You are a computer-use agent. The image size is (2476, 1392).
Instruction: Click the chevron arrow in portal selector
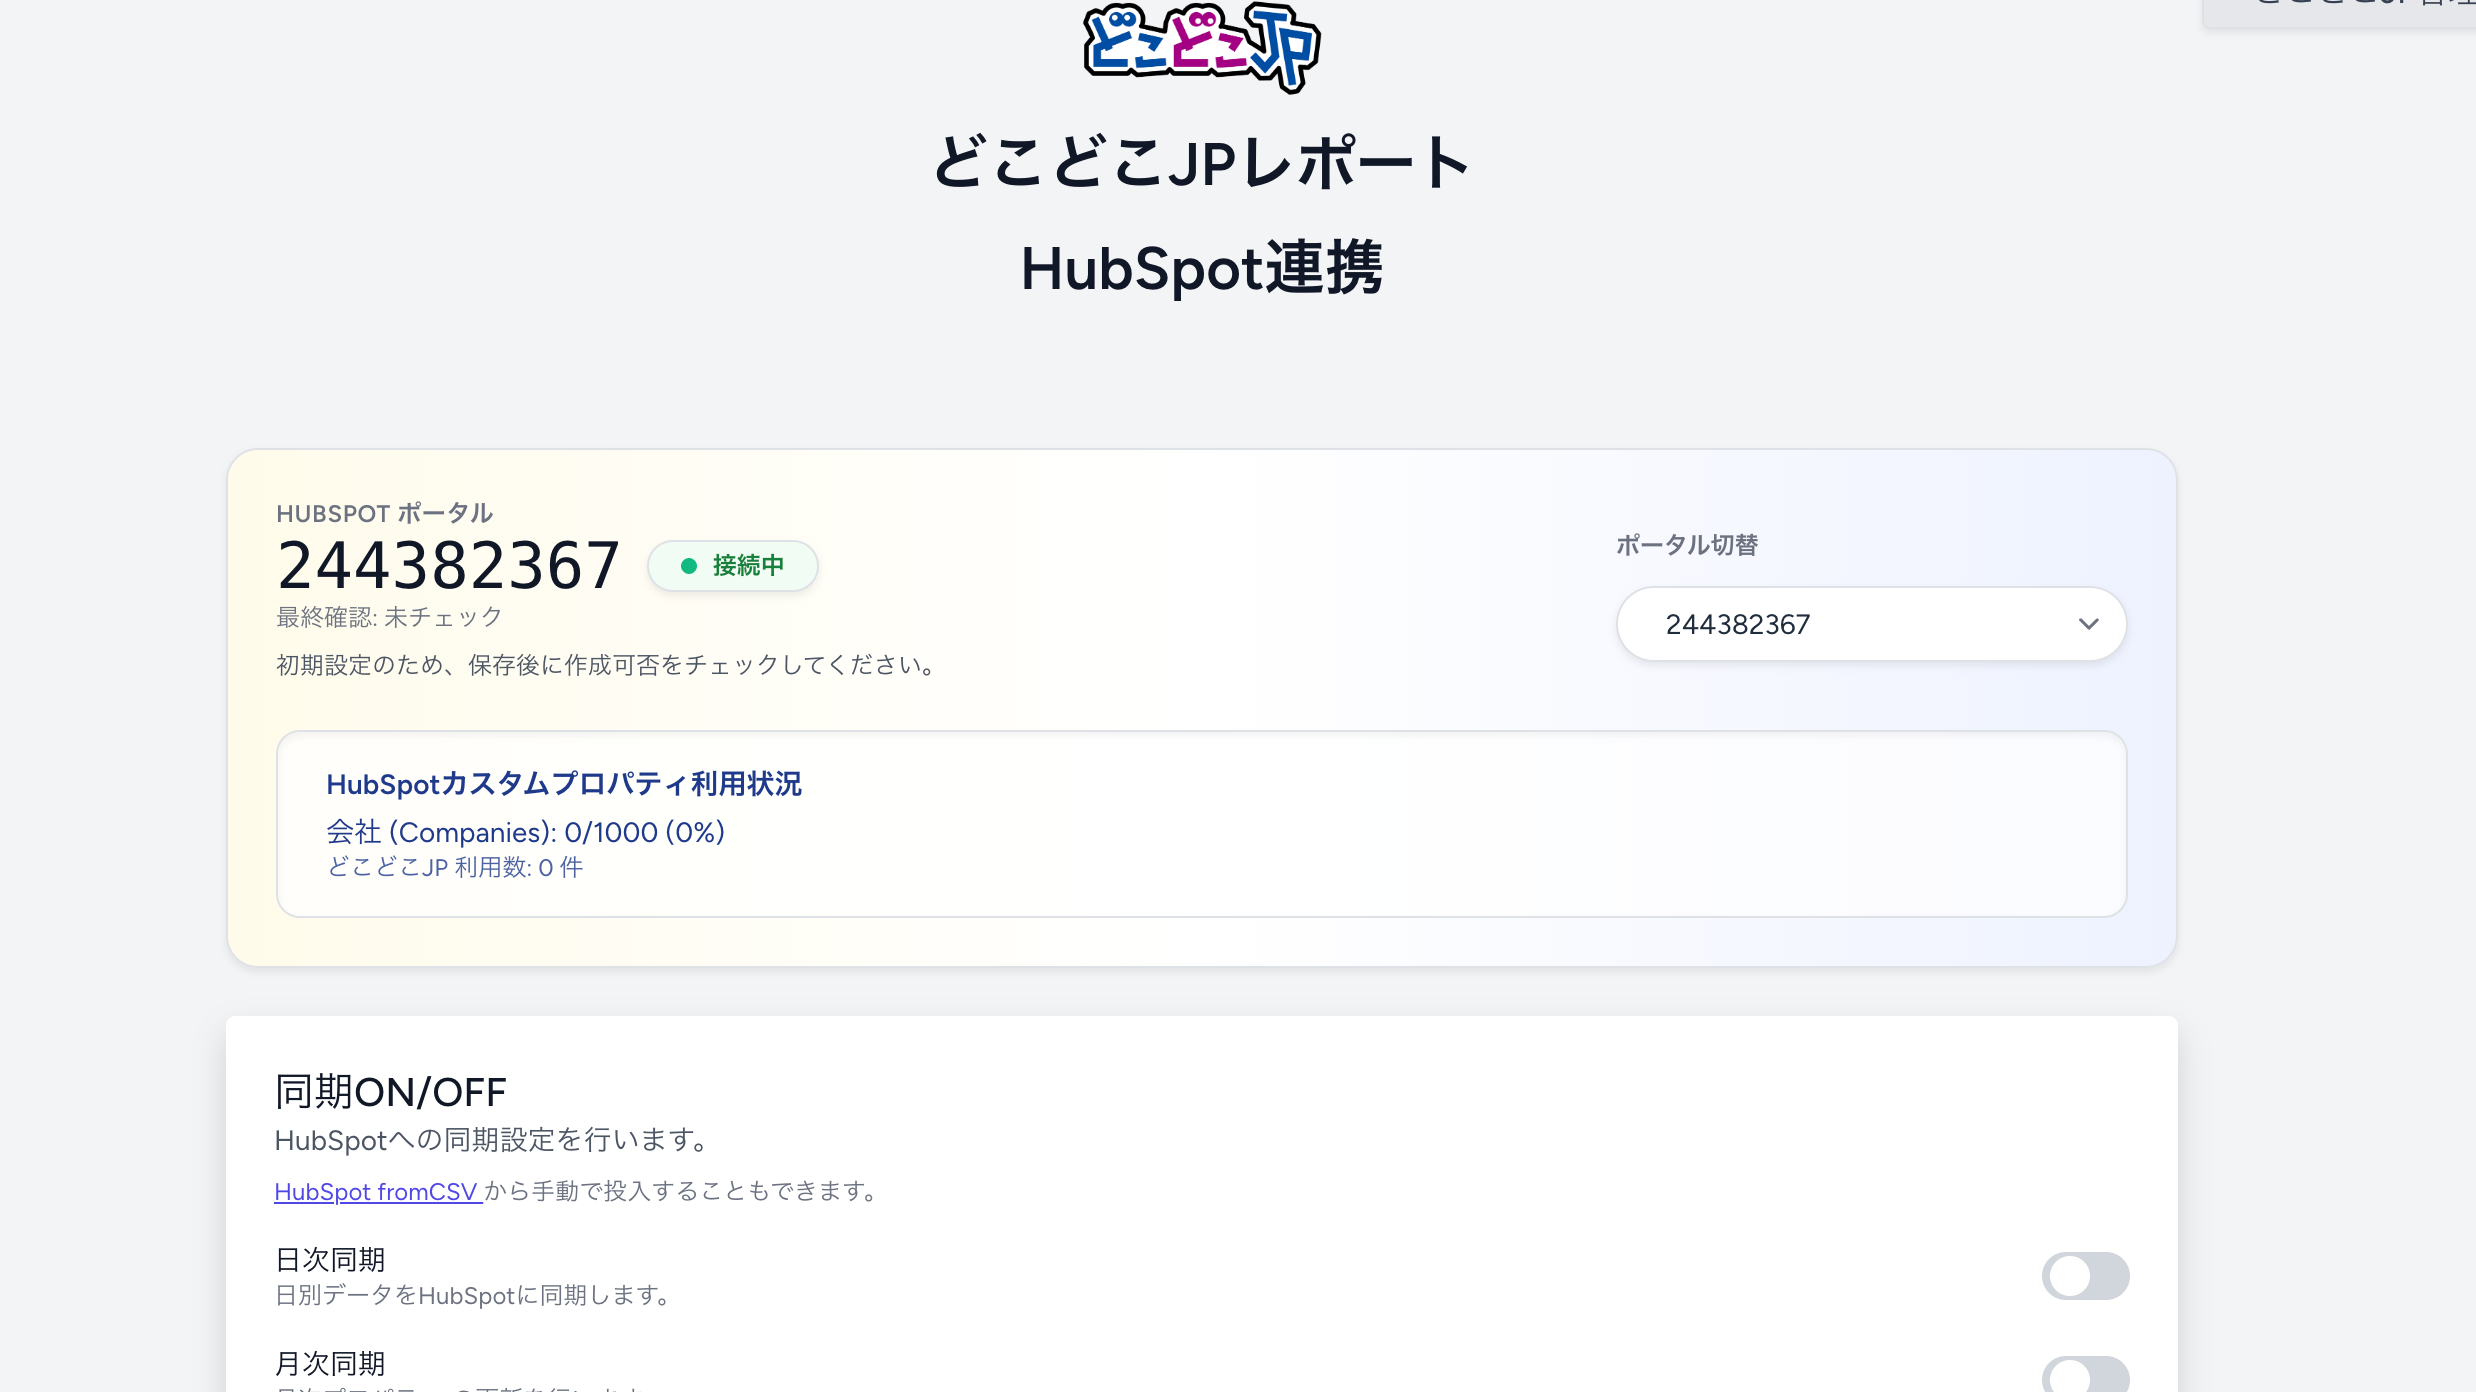pos(2088,624)
